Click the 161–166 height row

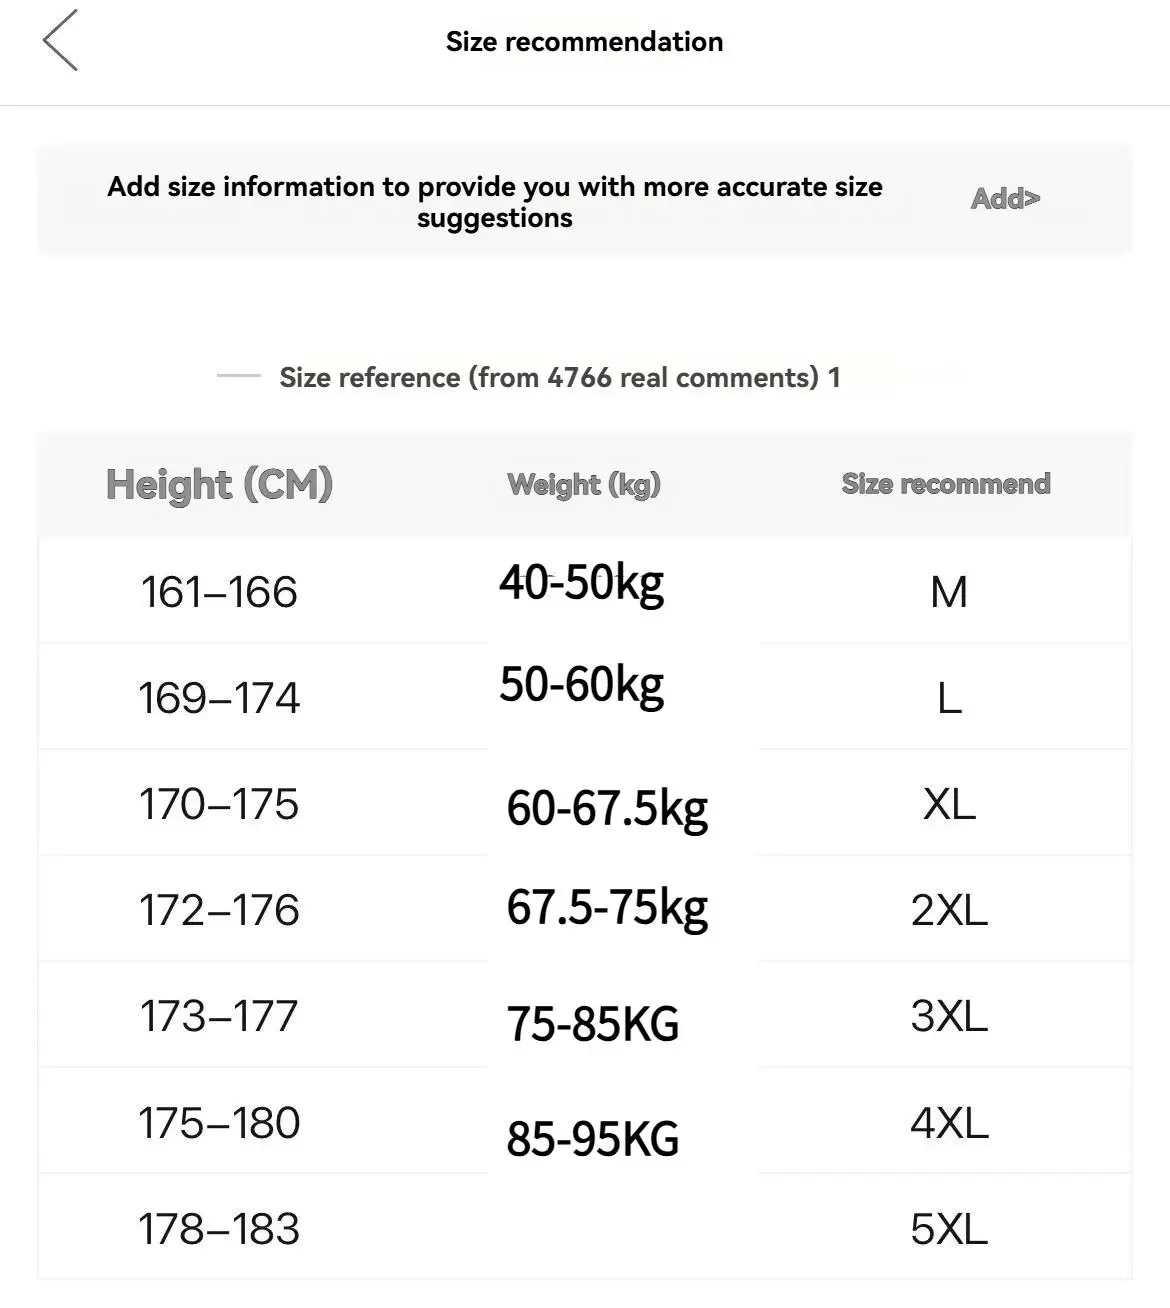pyautogui.click(x=219, y=592)
